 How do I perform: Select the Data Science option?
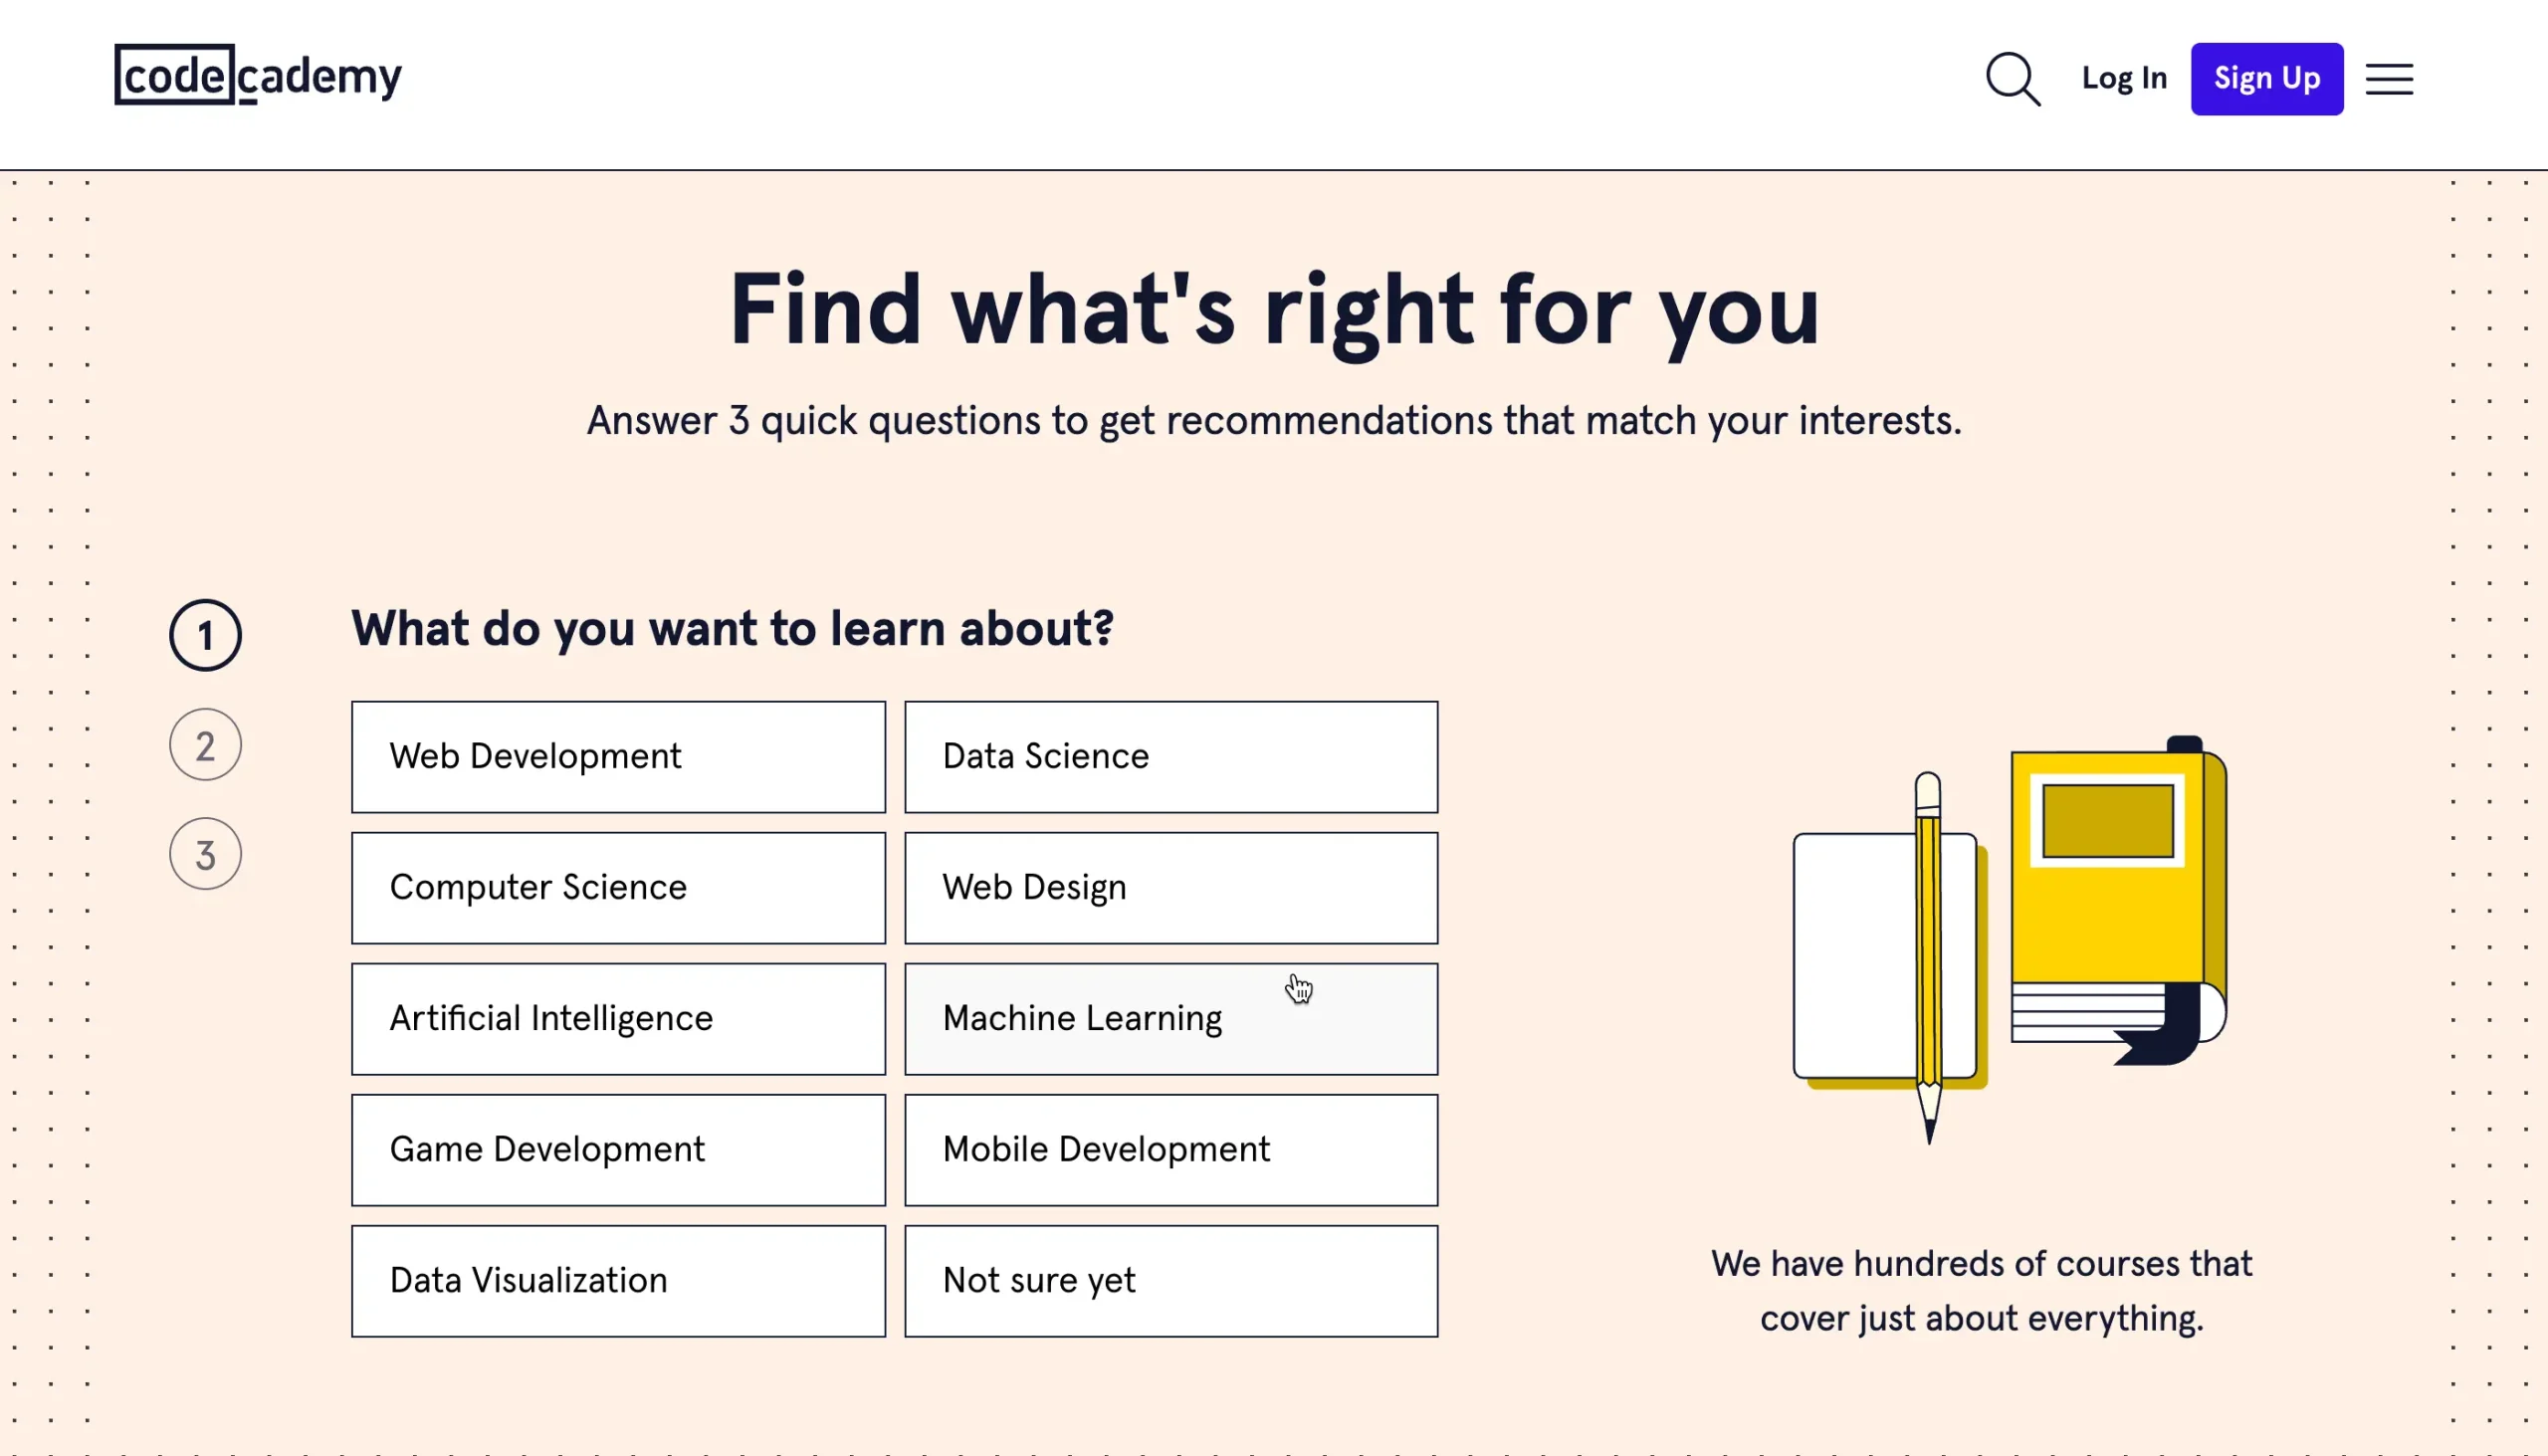click(x=1170, y=756)
